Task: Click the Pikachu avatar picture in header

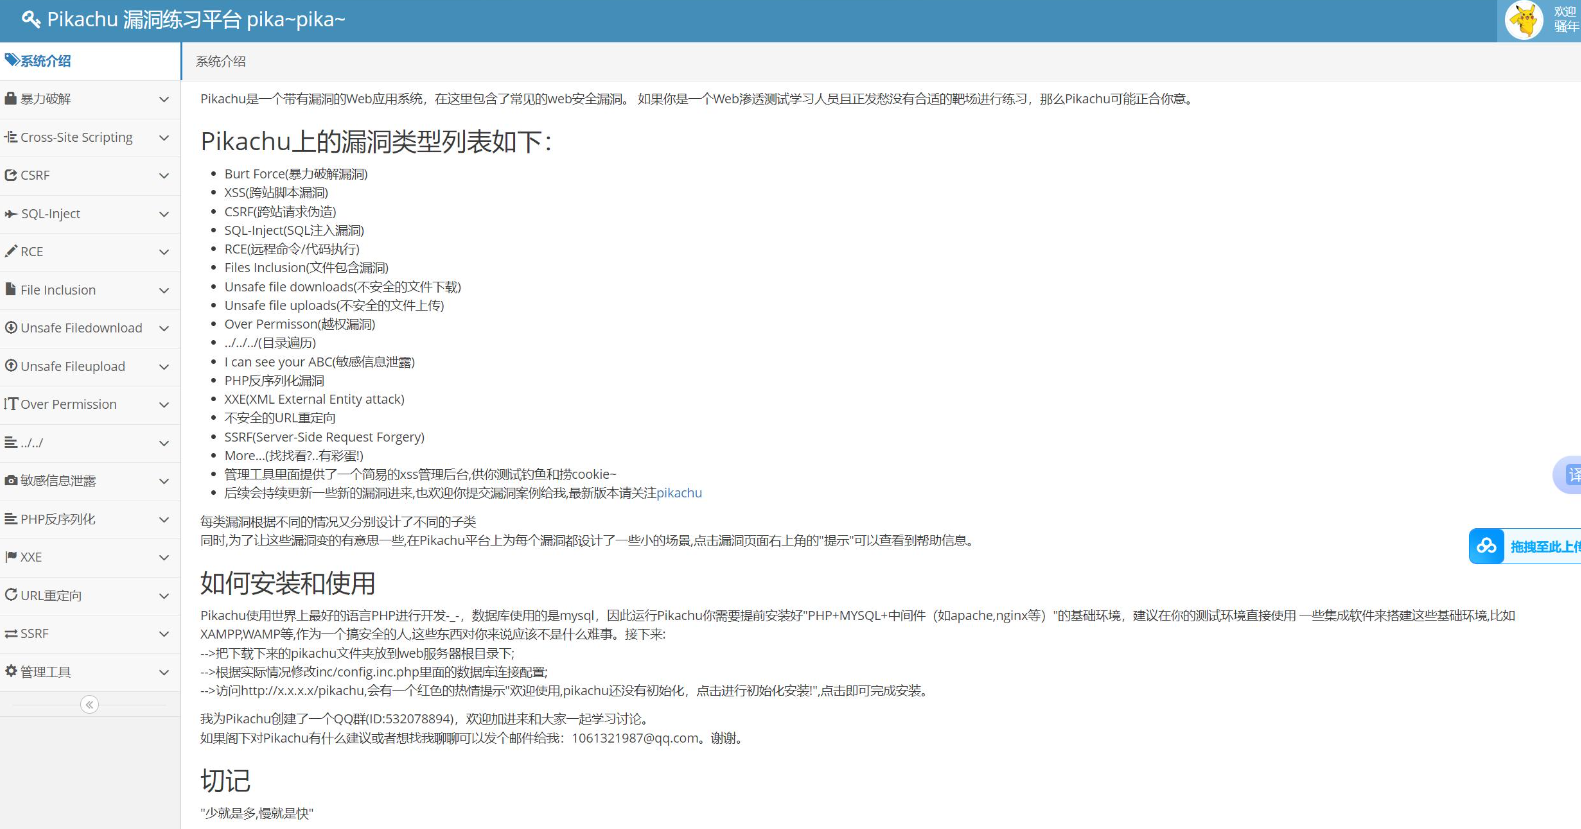Action: tap(1524, 20)
